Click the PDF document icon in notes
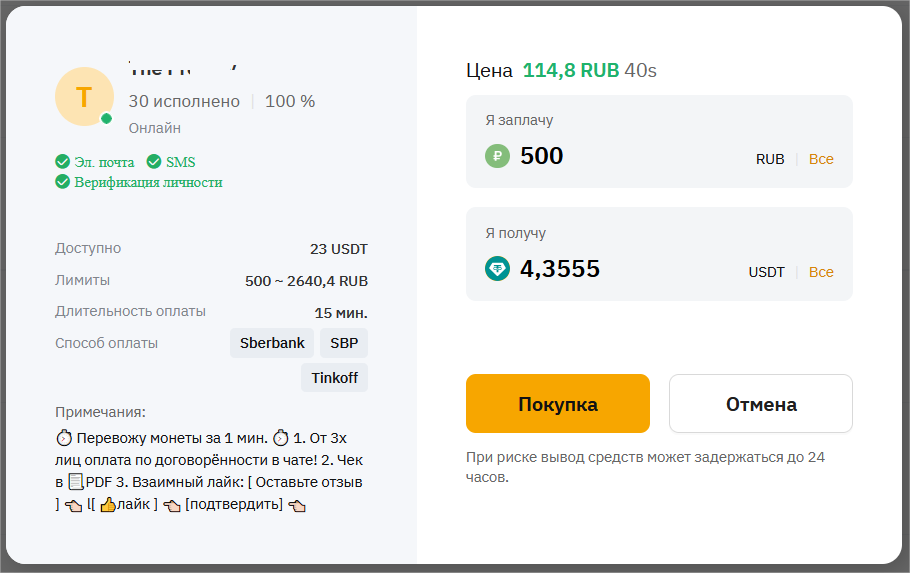This screenshot has height=573, width=910. [x=76, y=483]
